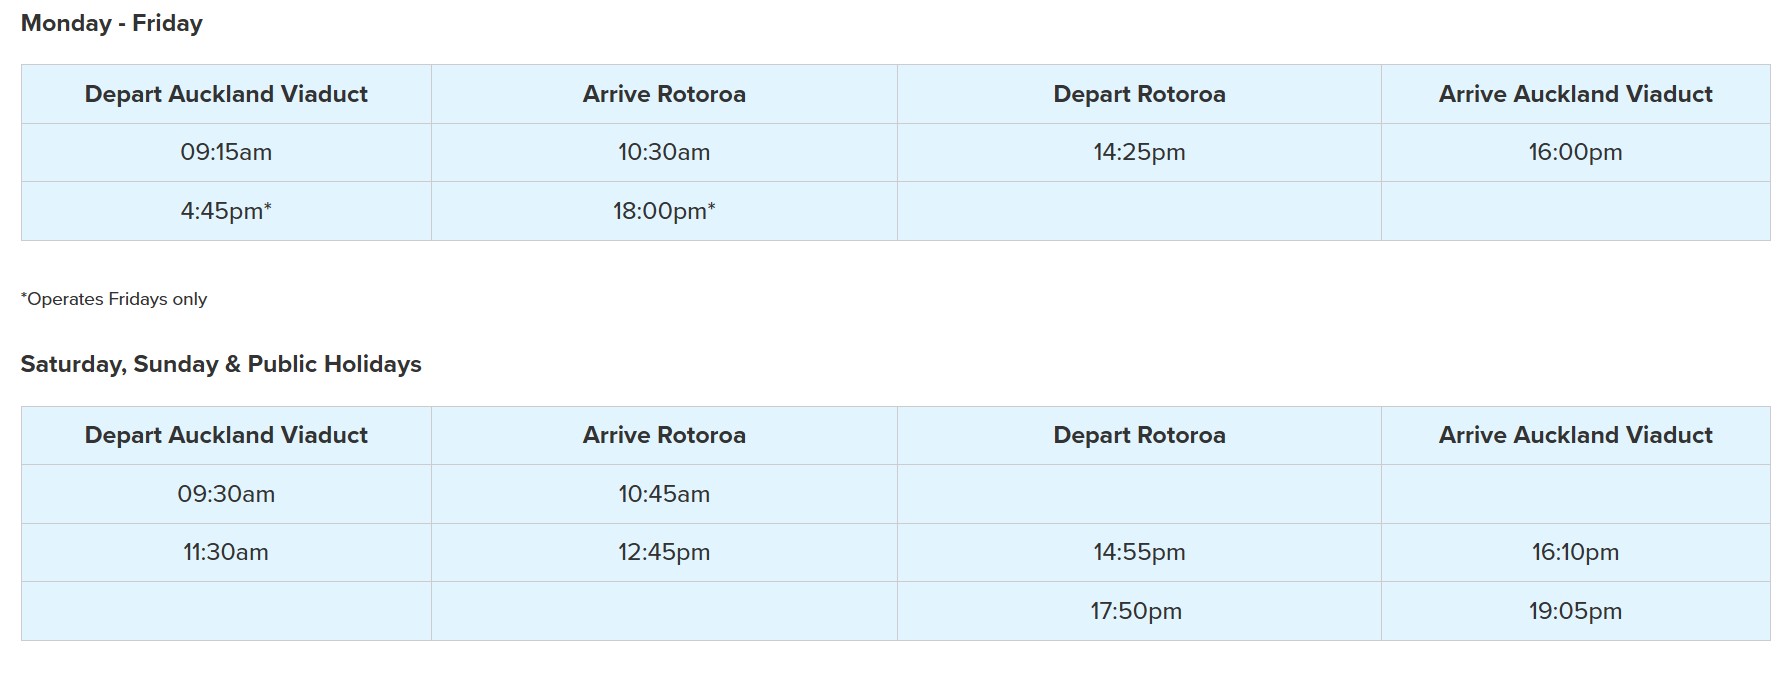Viewport: 1787px width, 695px height.
Task: Click the Operates Fridays only footnote
Action: 114,299
